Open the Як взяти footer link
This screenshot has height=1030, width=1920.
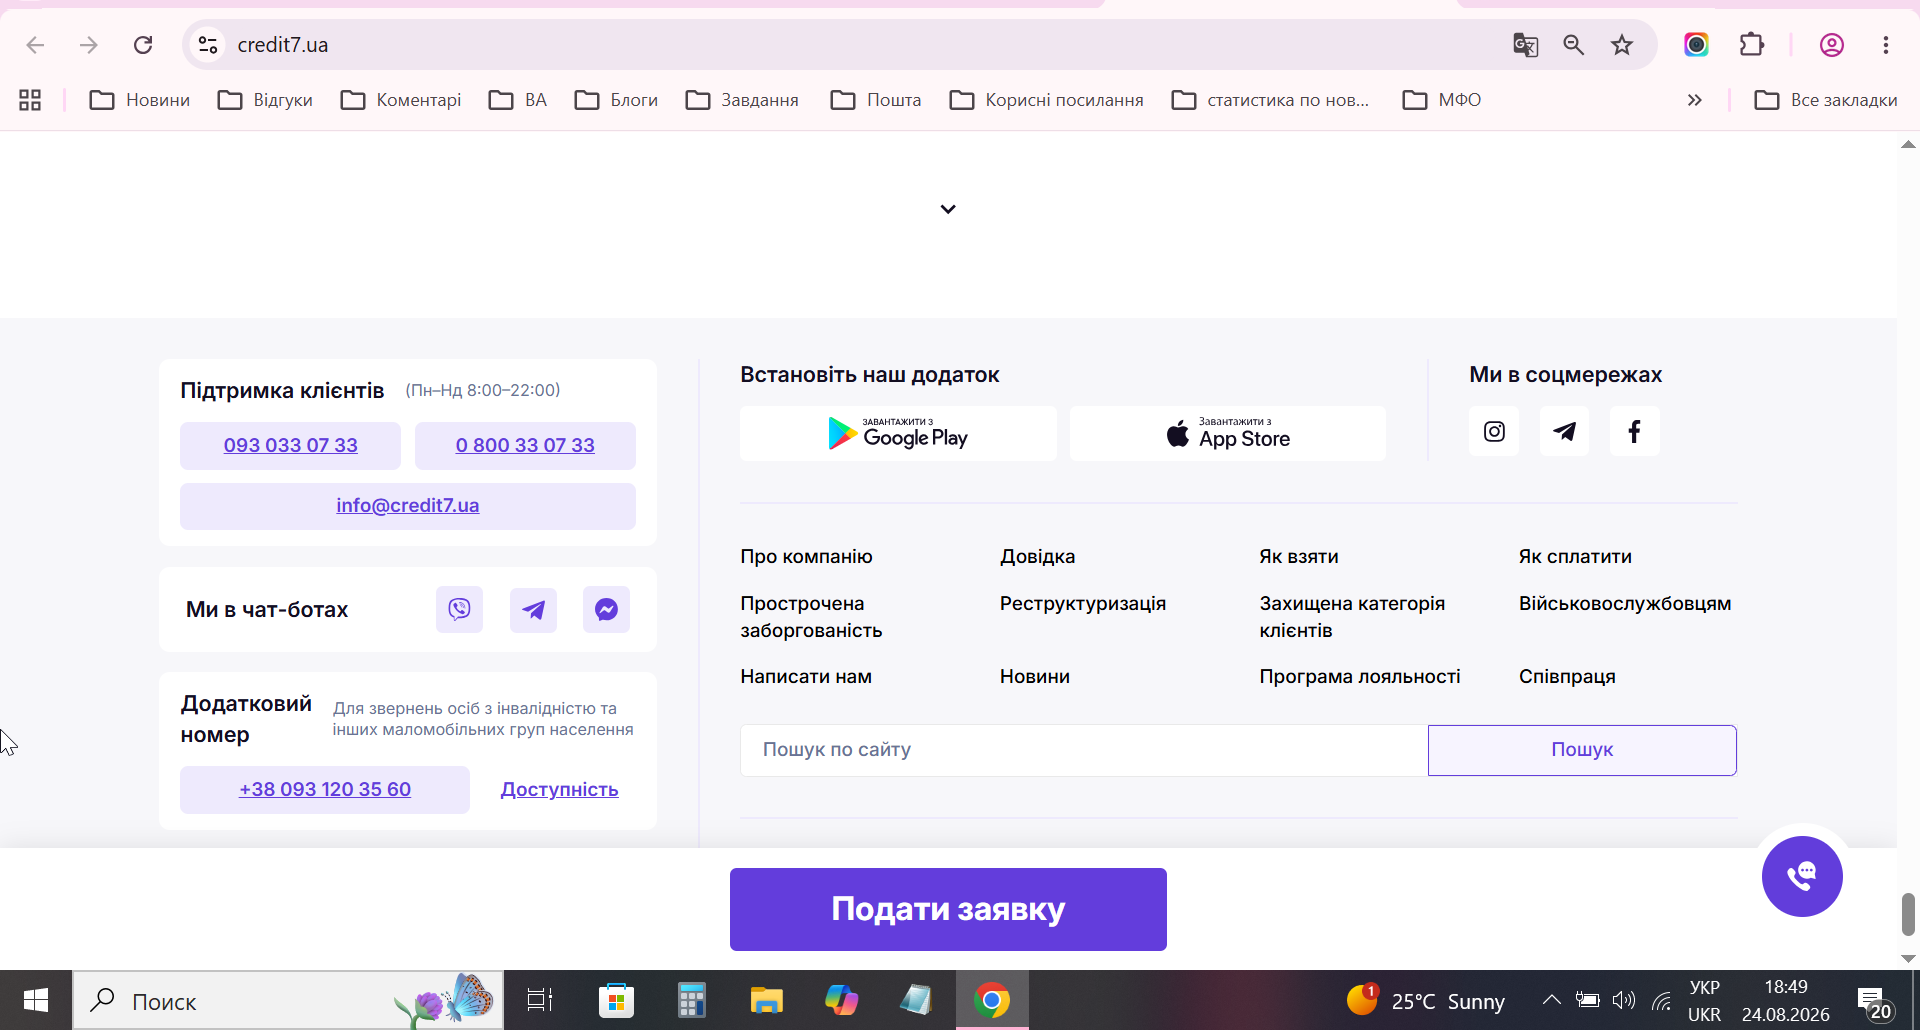coord(1298,556)
